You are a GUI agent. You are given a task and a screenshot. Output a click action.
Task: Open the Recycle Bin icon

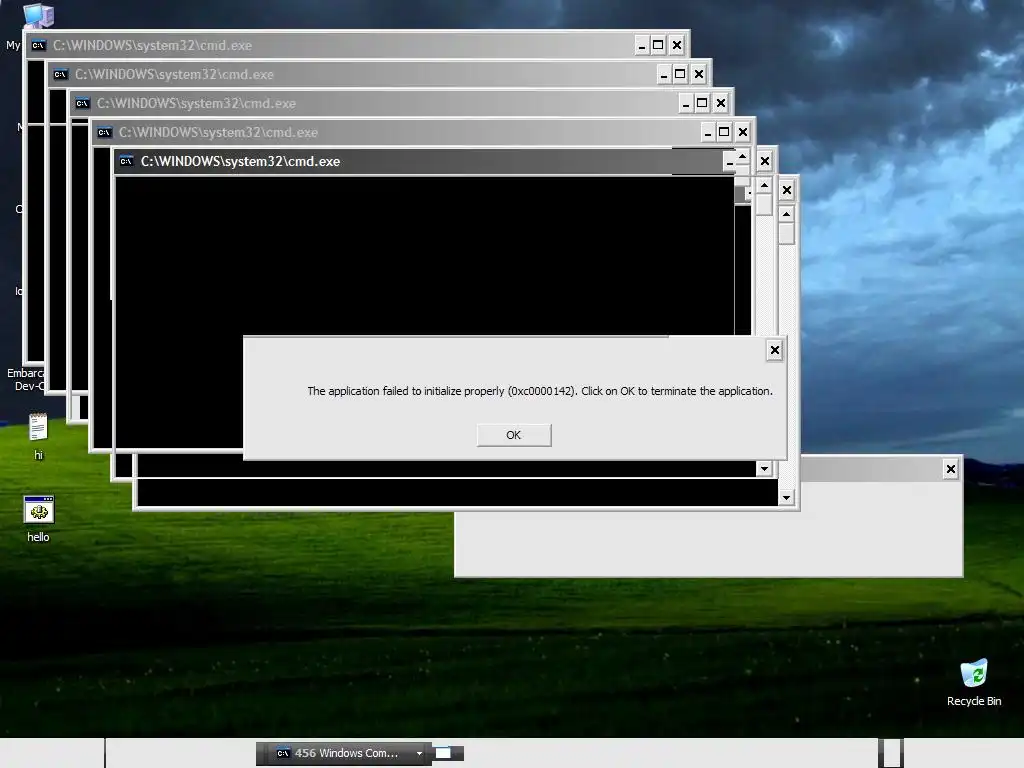pyautogui.click(x=974, y=683)
